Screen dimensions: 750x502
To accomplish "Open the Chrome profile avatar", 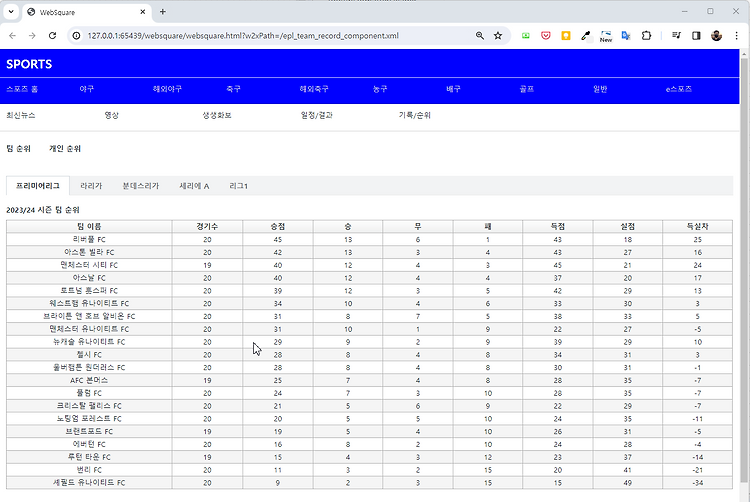I will point(716,36).
